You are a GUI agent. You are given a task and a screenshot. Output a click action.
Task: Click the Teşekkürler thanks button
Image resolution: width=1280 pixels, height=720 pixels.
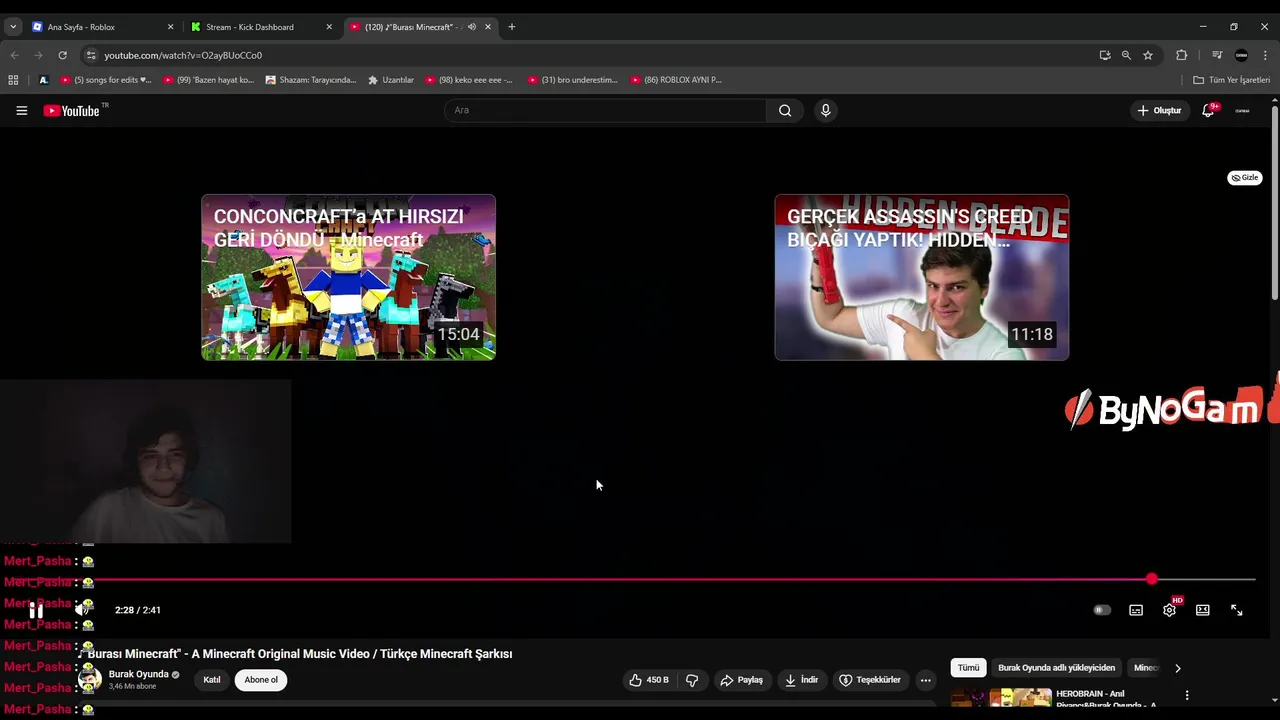coord(870,680)
